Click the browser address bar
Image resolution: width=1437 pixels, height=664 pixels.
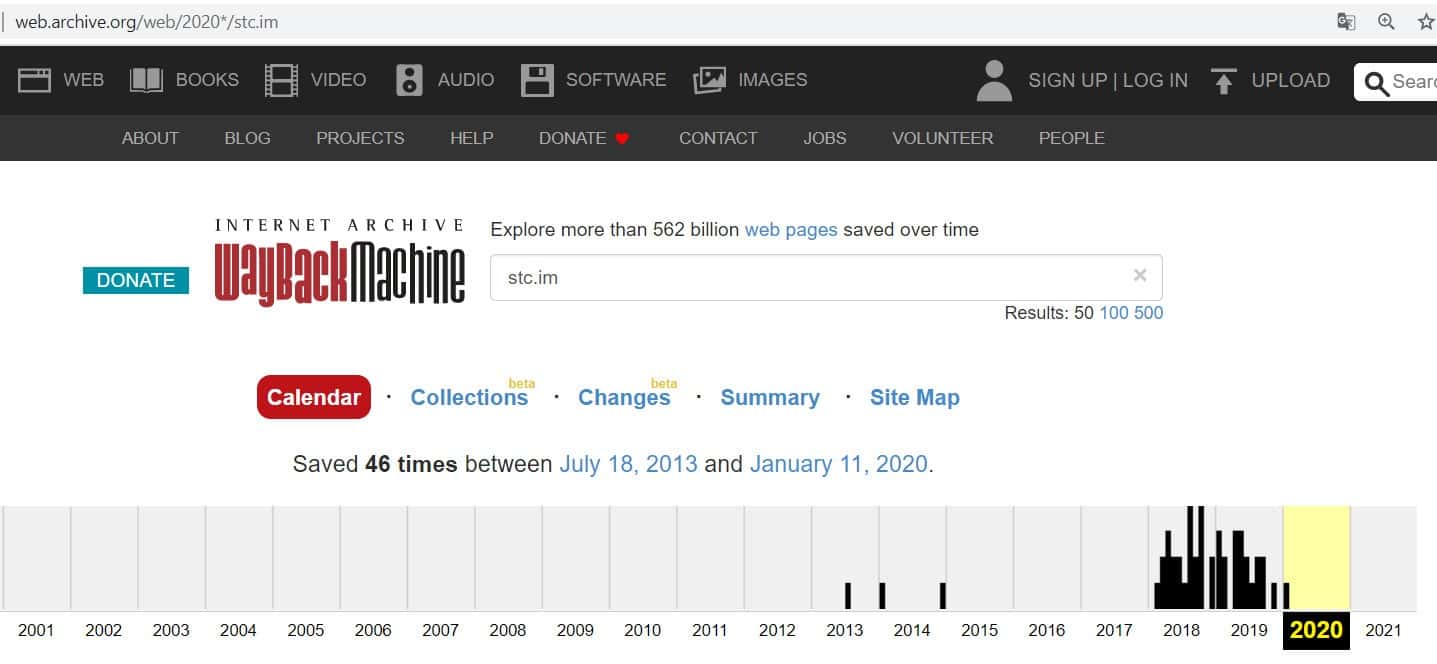(x=660, y=21)
